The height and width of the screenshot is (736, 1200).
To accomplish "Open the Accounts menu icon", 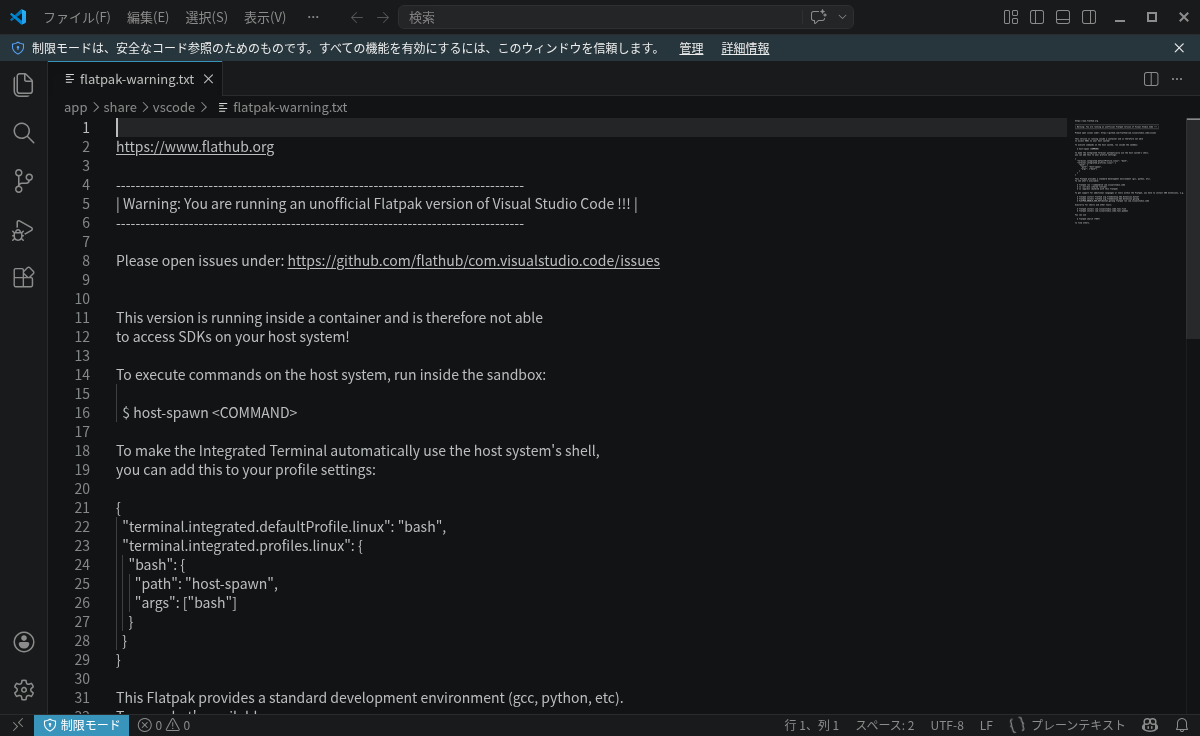I will click(23, 642).
